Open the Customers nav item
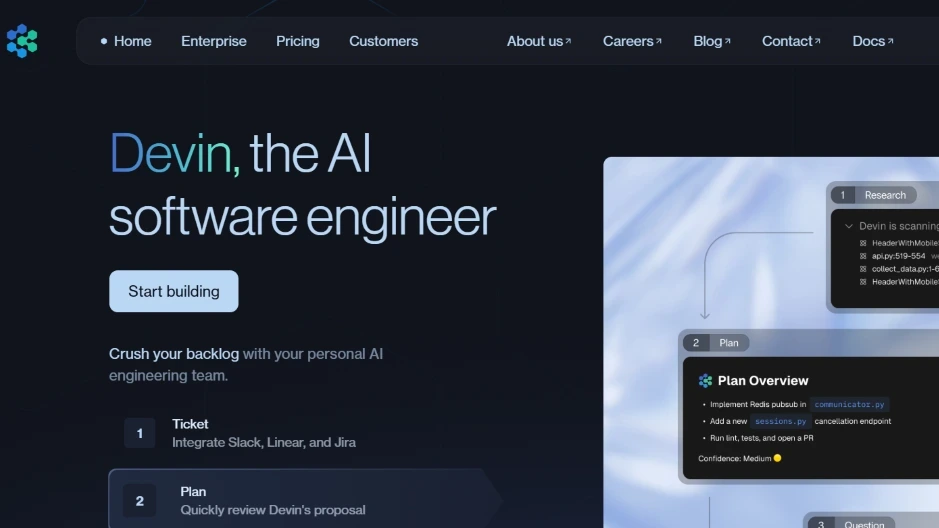The image size is (939, 528). pos(383,41)
